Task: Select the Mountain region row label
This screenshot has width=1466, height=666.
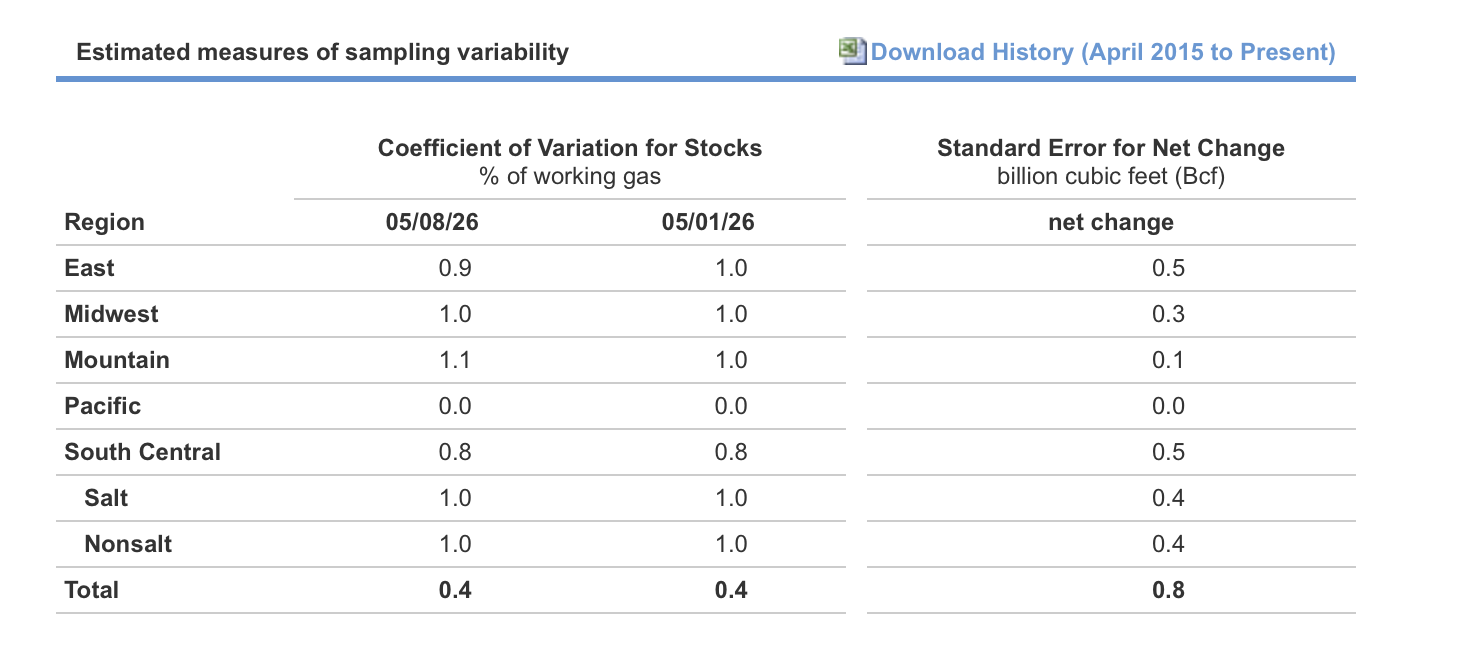Action: coord(117,360)
